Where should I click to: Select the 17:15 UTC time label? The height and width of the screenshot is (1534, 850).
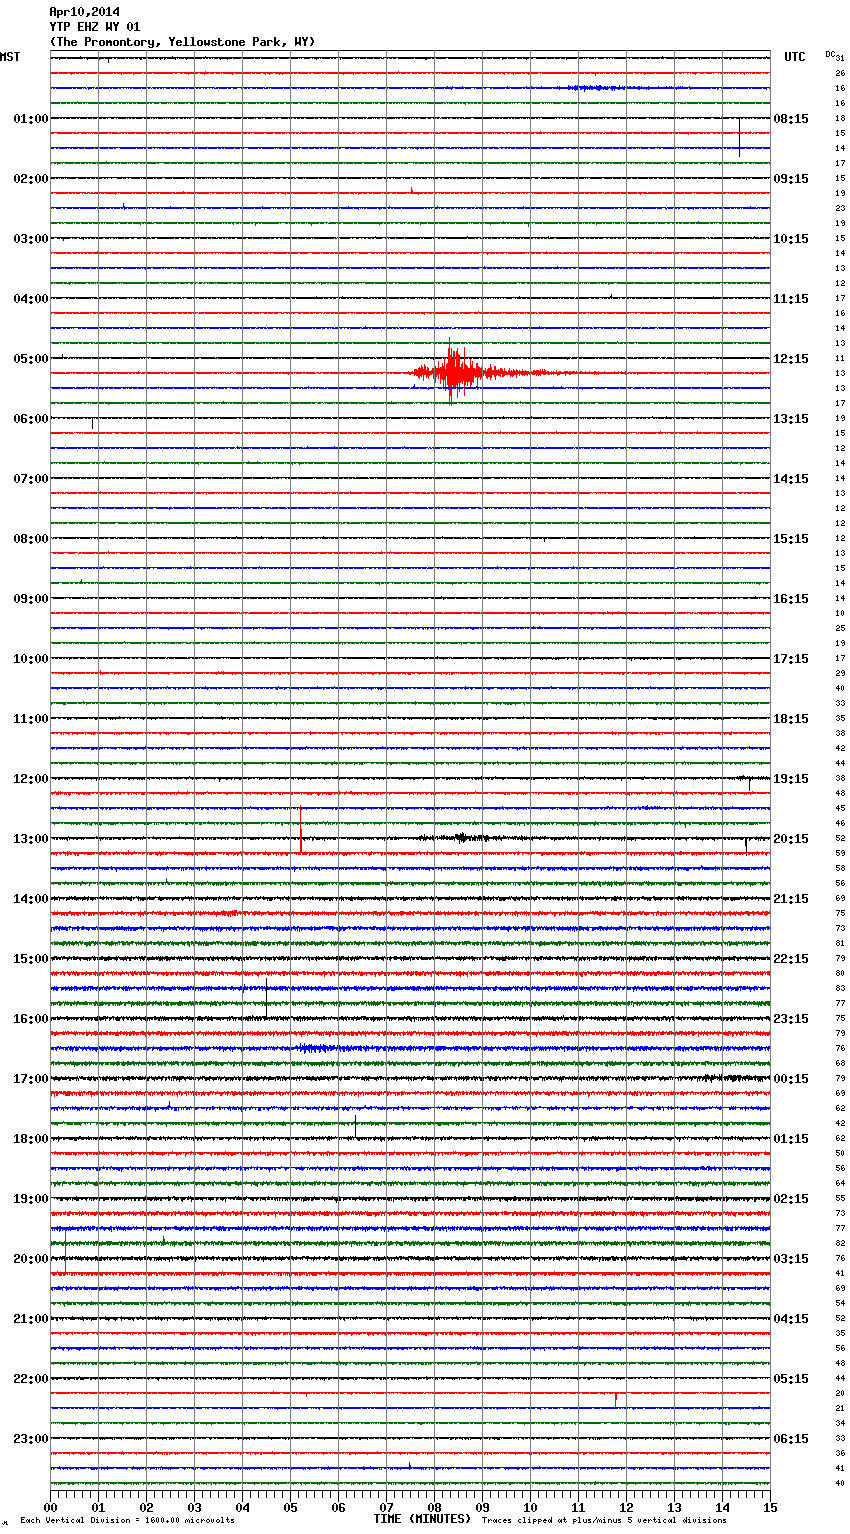[791, 659]
